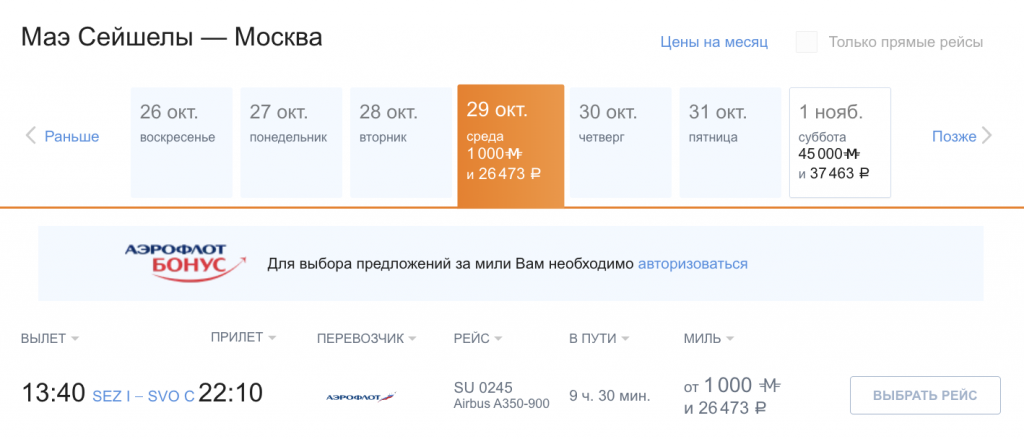Sort flights by МИЛЬ column
The height and width of the screenshot is (439, 1024).
708,338
